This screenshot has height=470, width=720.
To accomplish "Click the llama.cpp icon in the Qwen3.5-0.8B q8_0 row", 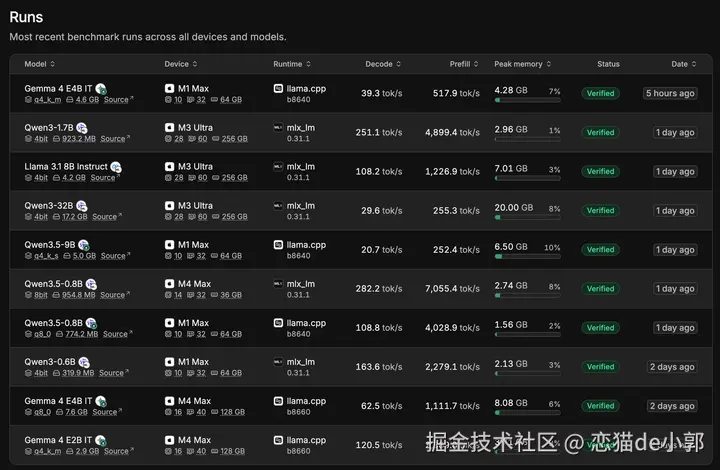I will (278, 323).
